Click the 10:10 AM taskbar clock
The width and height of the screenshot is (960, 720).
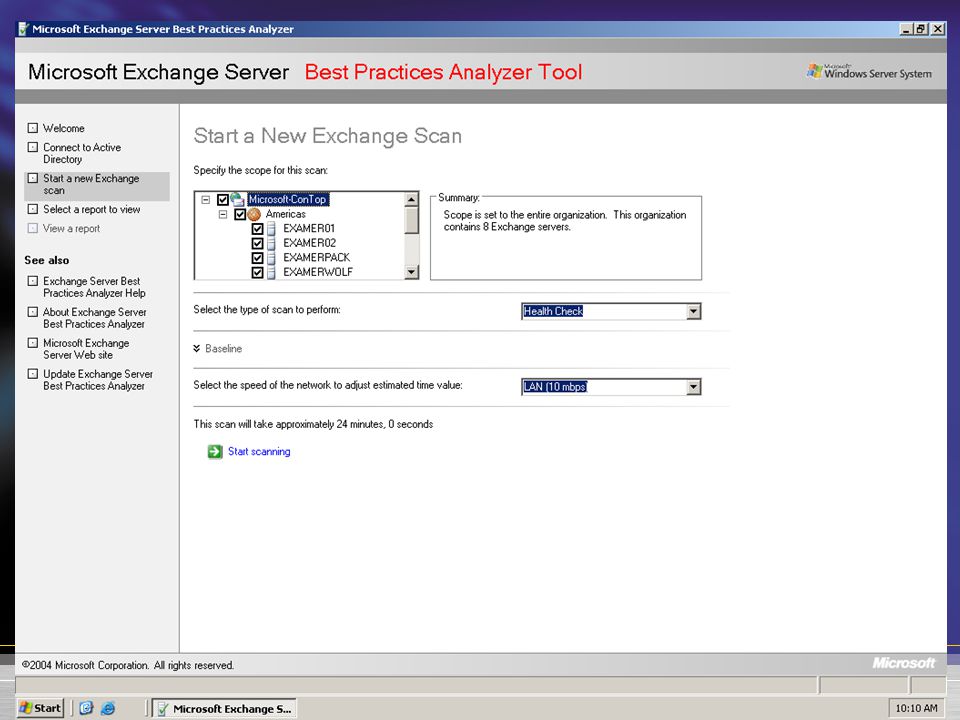[x=916, y=708]
